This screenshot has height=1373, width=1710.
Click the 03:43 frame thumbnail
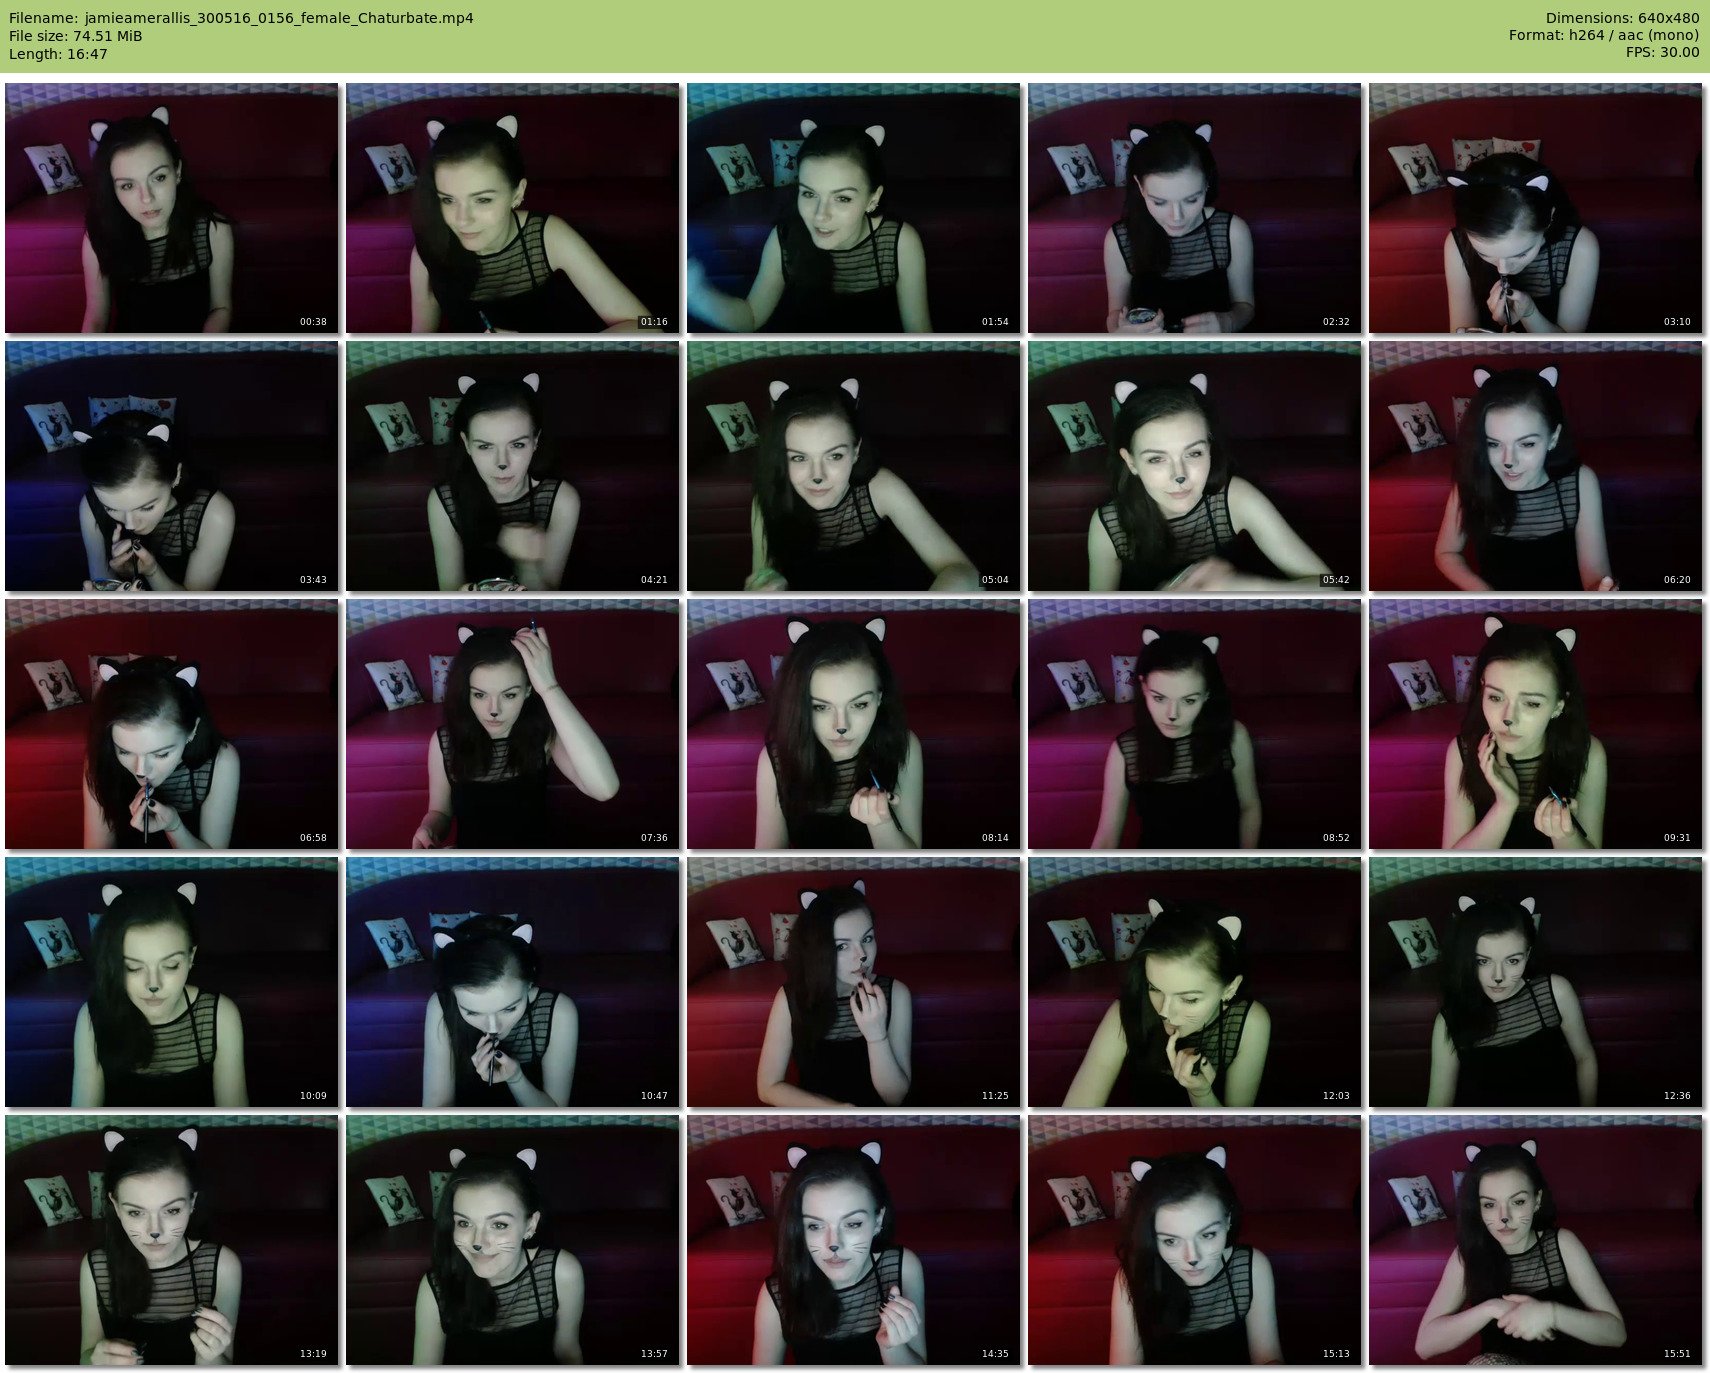tap(172, 466)
